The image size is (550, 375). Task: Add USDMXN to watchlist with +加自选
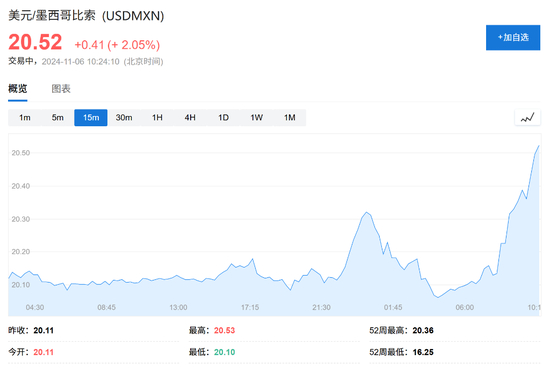(x=513, y=38)
